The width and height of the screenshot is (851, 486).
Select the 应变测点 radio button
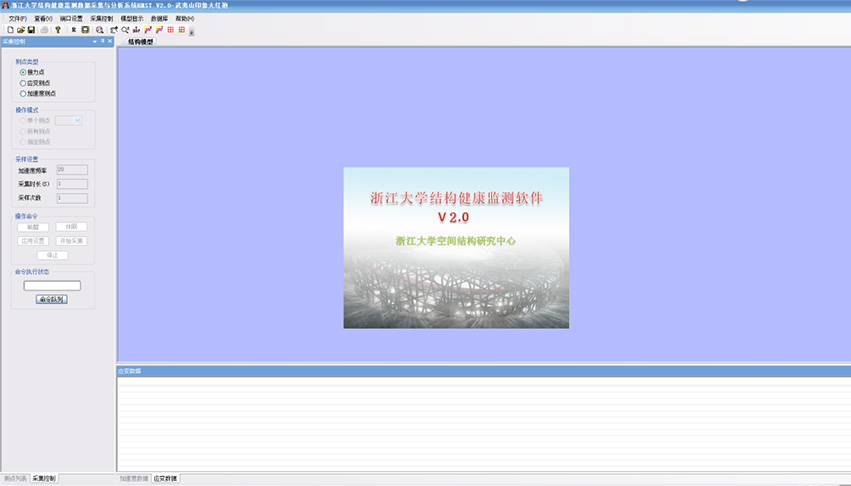coord(23,83)
